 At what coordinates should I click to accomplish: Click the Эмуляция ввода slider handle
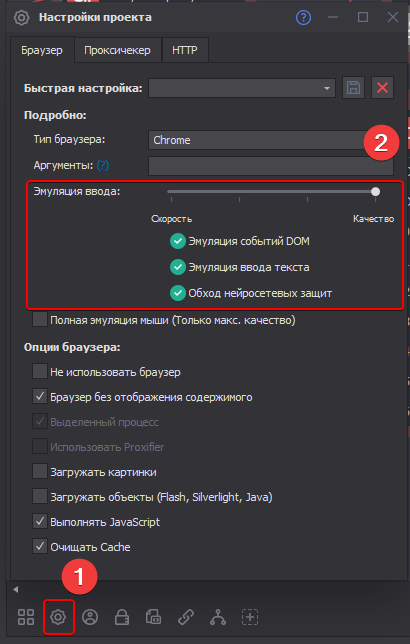coord(375,191)
